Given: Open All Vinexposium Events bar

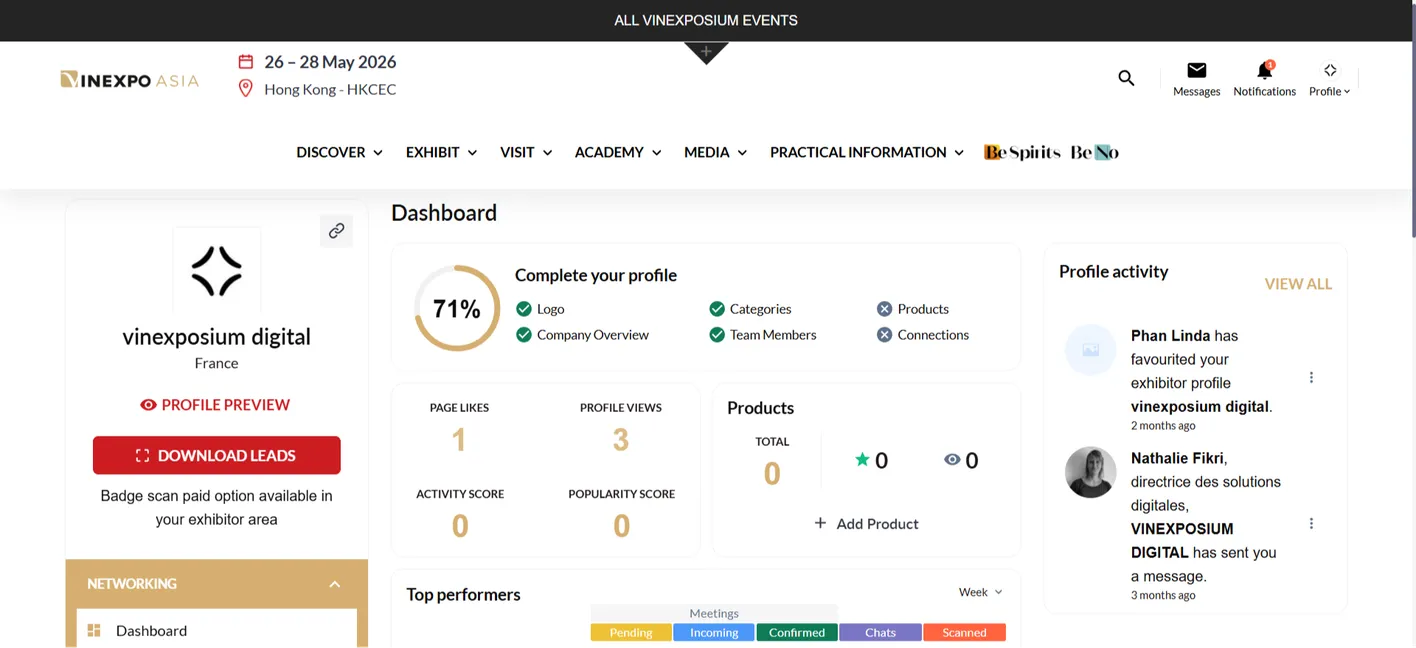Looking at the screenshot, I should pyautogui.click(x=706, y=20).
